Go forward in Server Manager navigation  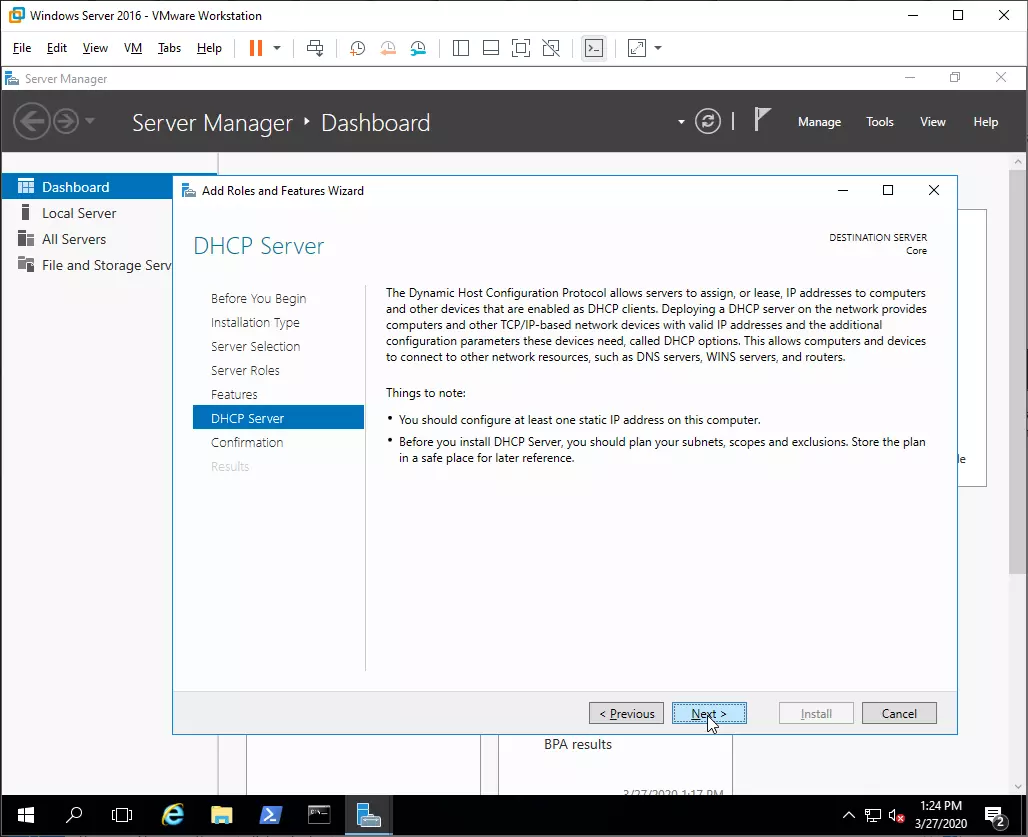pos(66,121)
